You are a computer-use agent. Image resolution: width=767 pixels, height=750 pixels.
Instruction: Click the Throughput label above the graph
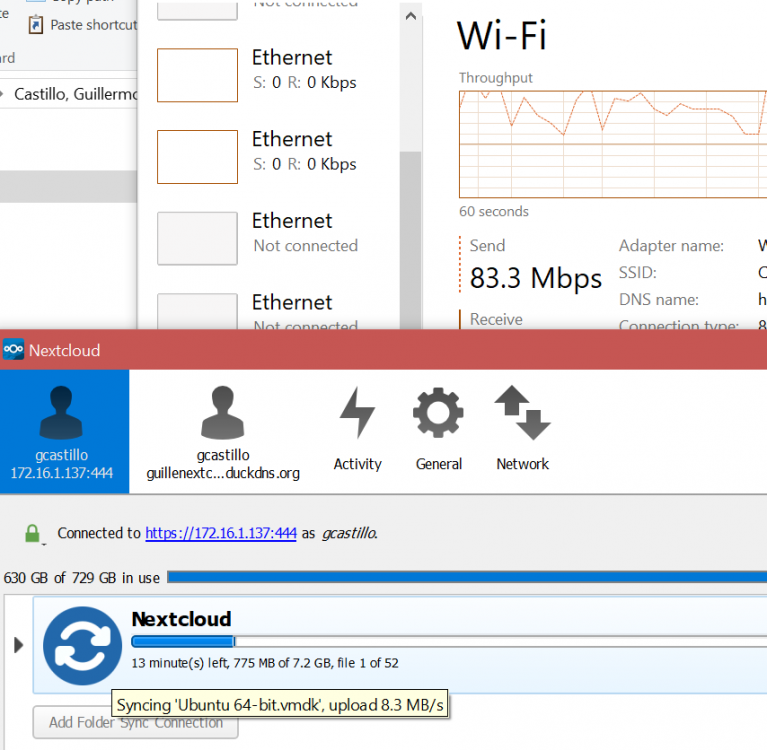pos(496,78)
